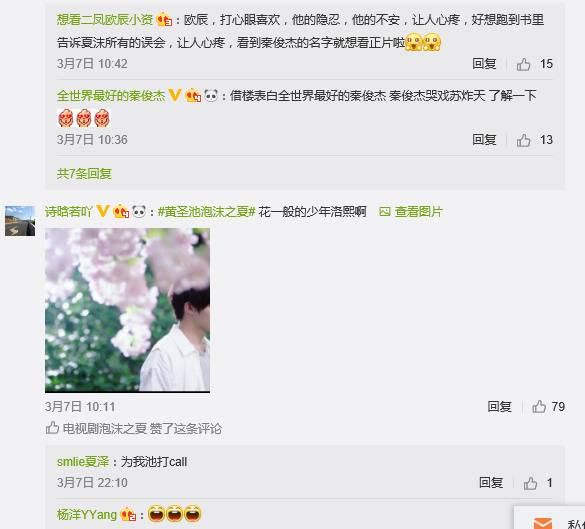Screen dimensions: 585x529
Task: Open the private message envelope icon
Action: pyautogui.click(x=543, y=523)
